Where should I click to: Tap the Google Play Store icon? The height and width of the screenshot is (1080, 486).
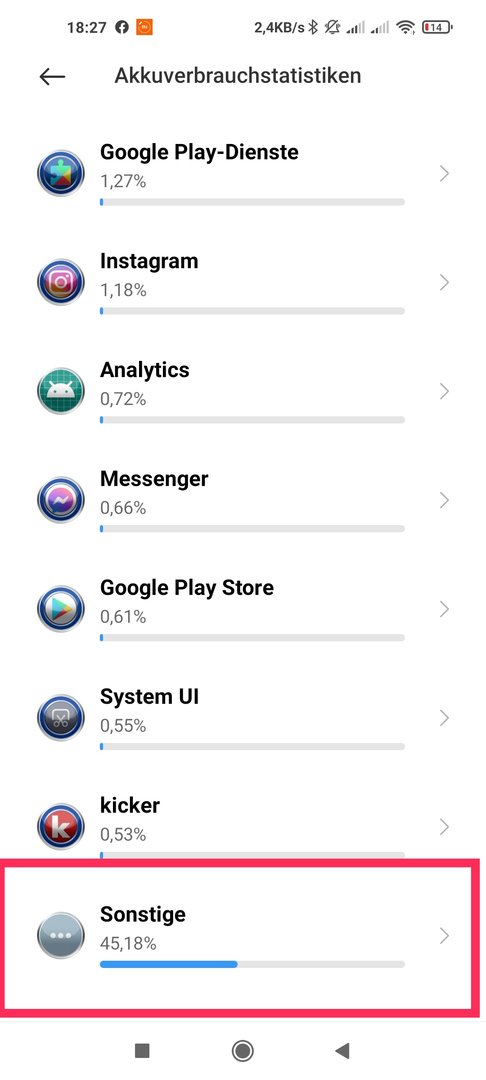tap(61, 609)
